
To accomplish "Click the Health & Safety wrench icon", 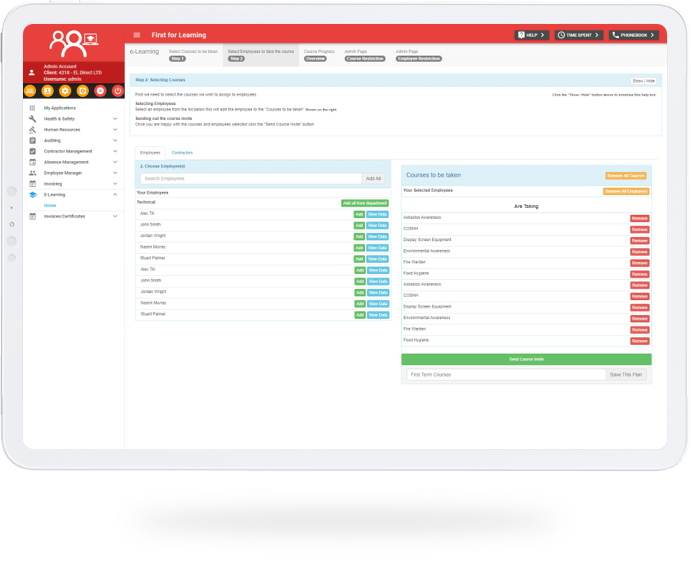I will click(x=32, y=118).
